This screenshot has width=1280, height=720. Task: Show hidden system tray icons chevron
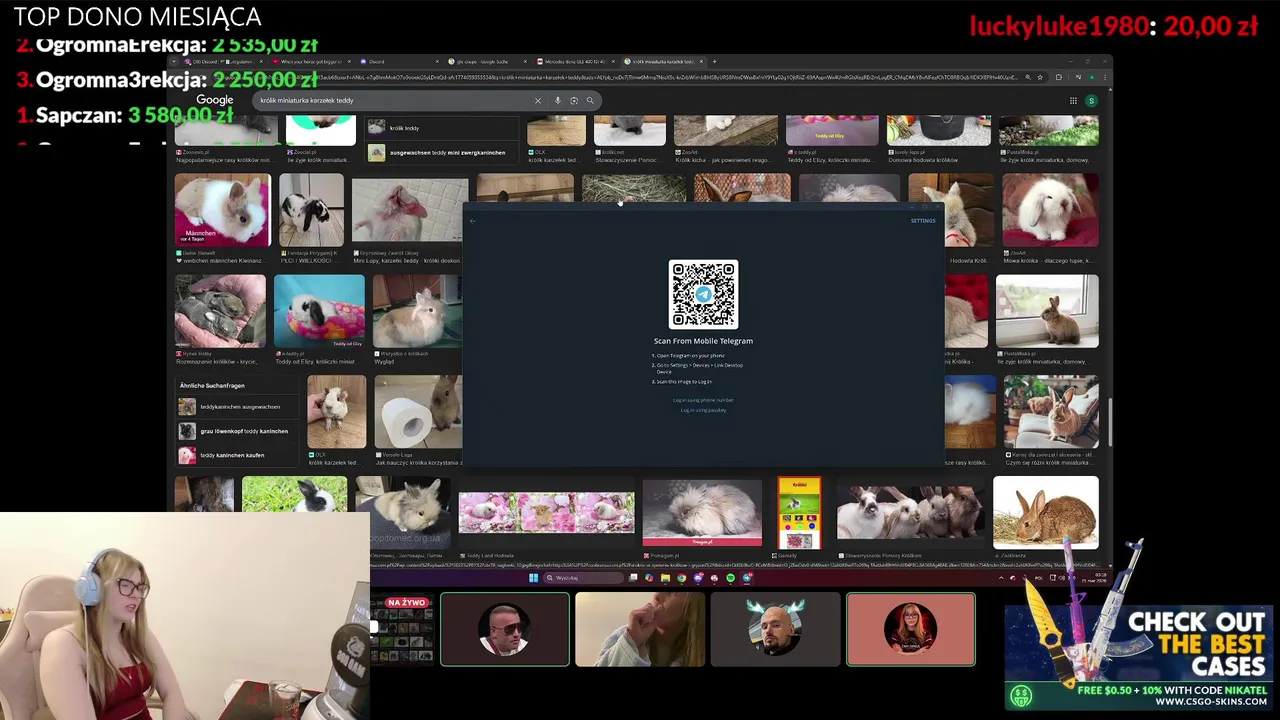point(1001,577)
